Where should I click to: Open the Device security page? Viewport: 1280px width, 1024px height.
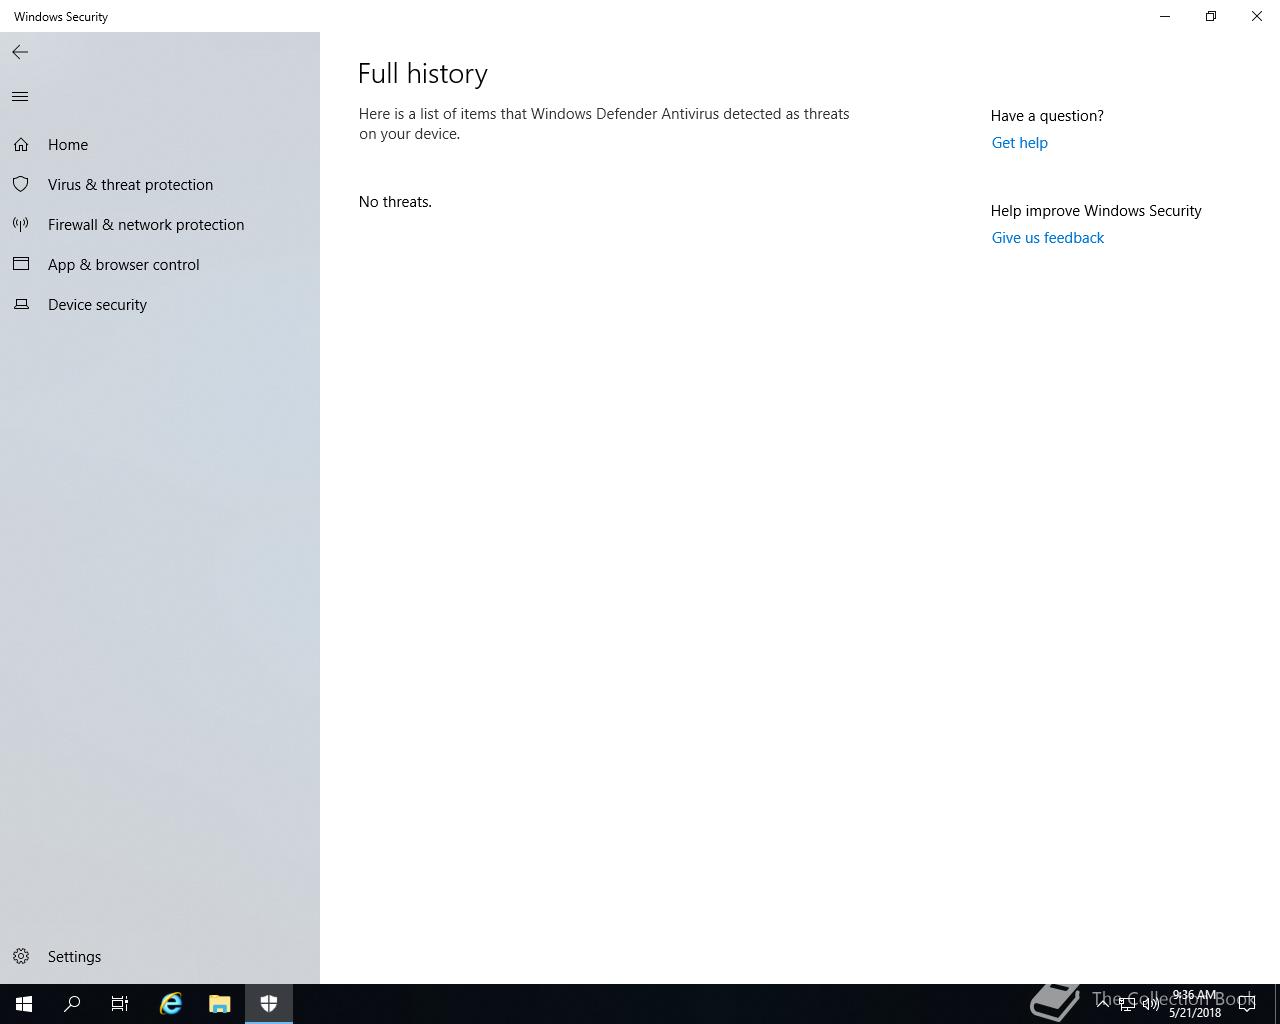pyautogui.click(x=160, y=304)
